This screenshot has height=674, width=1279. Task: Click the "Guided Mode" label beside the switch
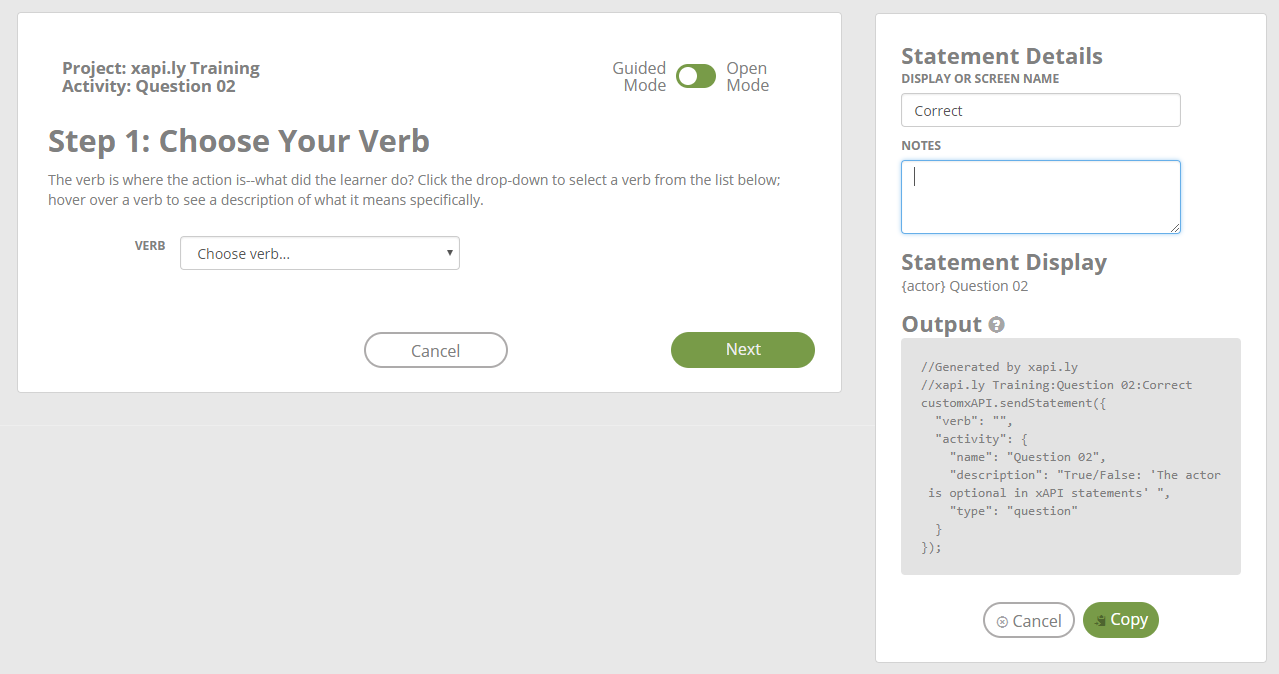point(639,76)
